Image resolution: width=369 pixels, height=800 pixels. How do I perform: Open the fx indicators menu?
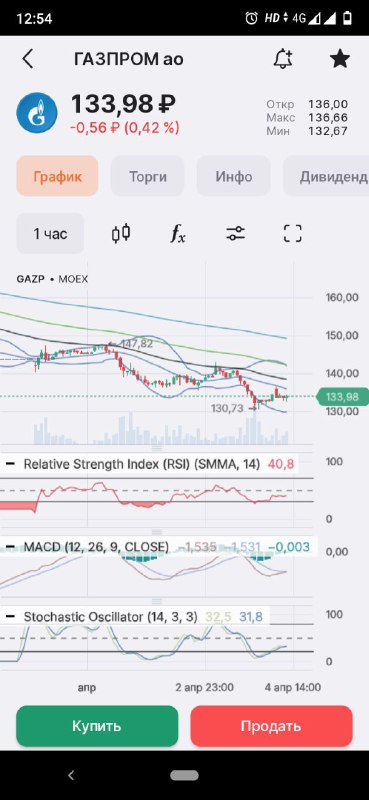coord(178,234)
